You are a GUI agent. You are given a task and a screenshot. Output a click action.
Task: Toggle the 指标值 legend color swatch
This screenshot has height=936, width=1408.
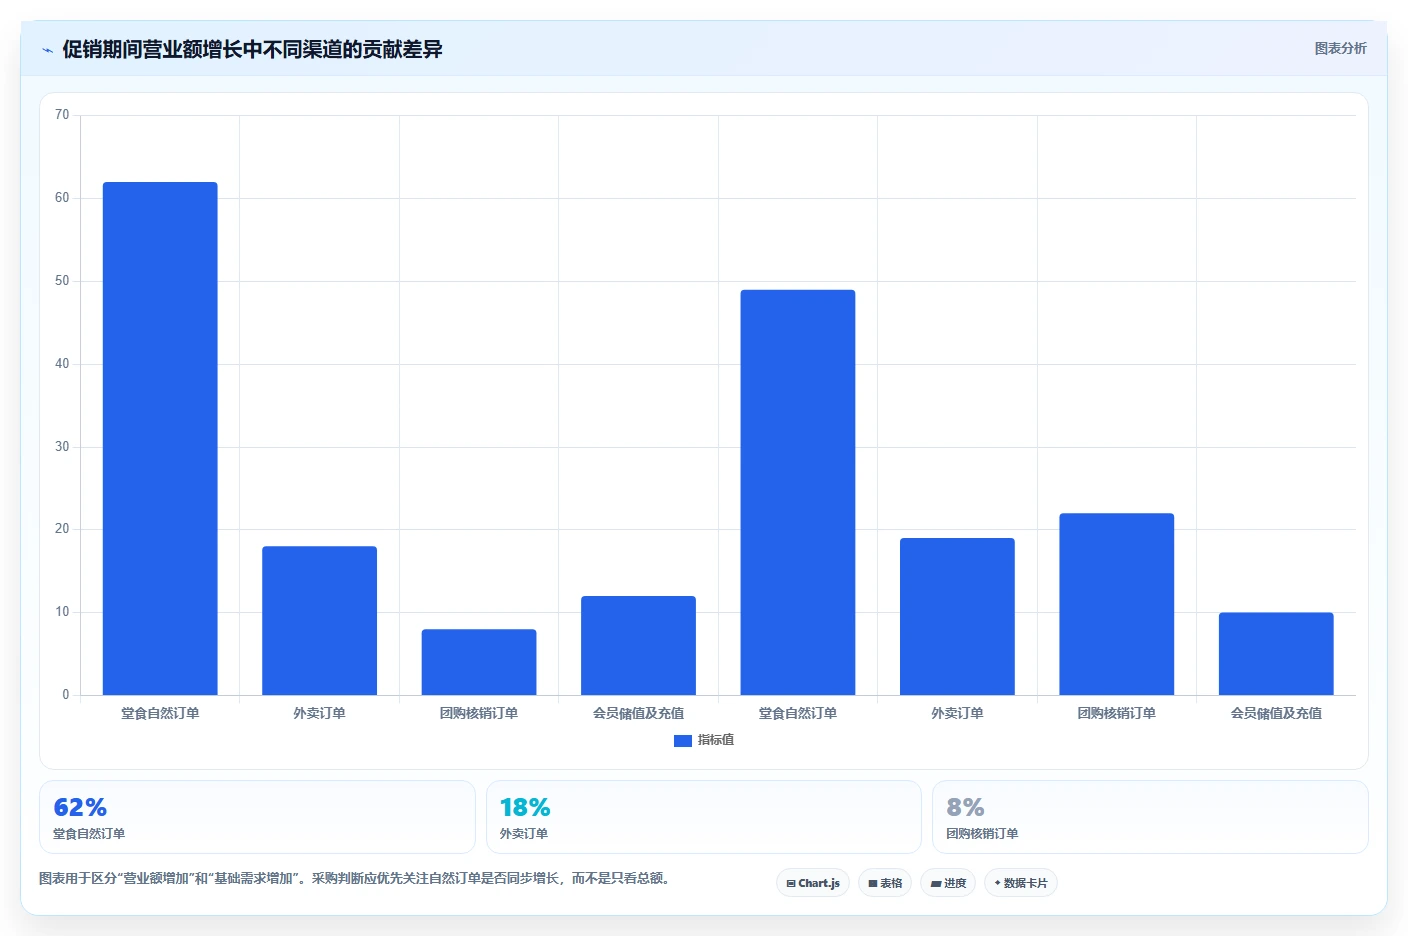click(x=683, y=741)
